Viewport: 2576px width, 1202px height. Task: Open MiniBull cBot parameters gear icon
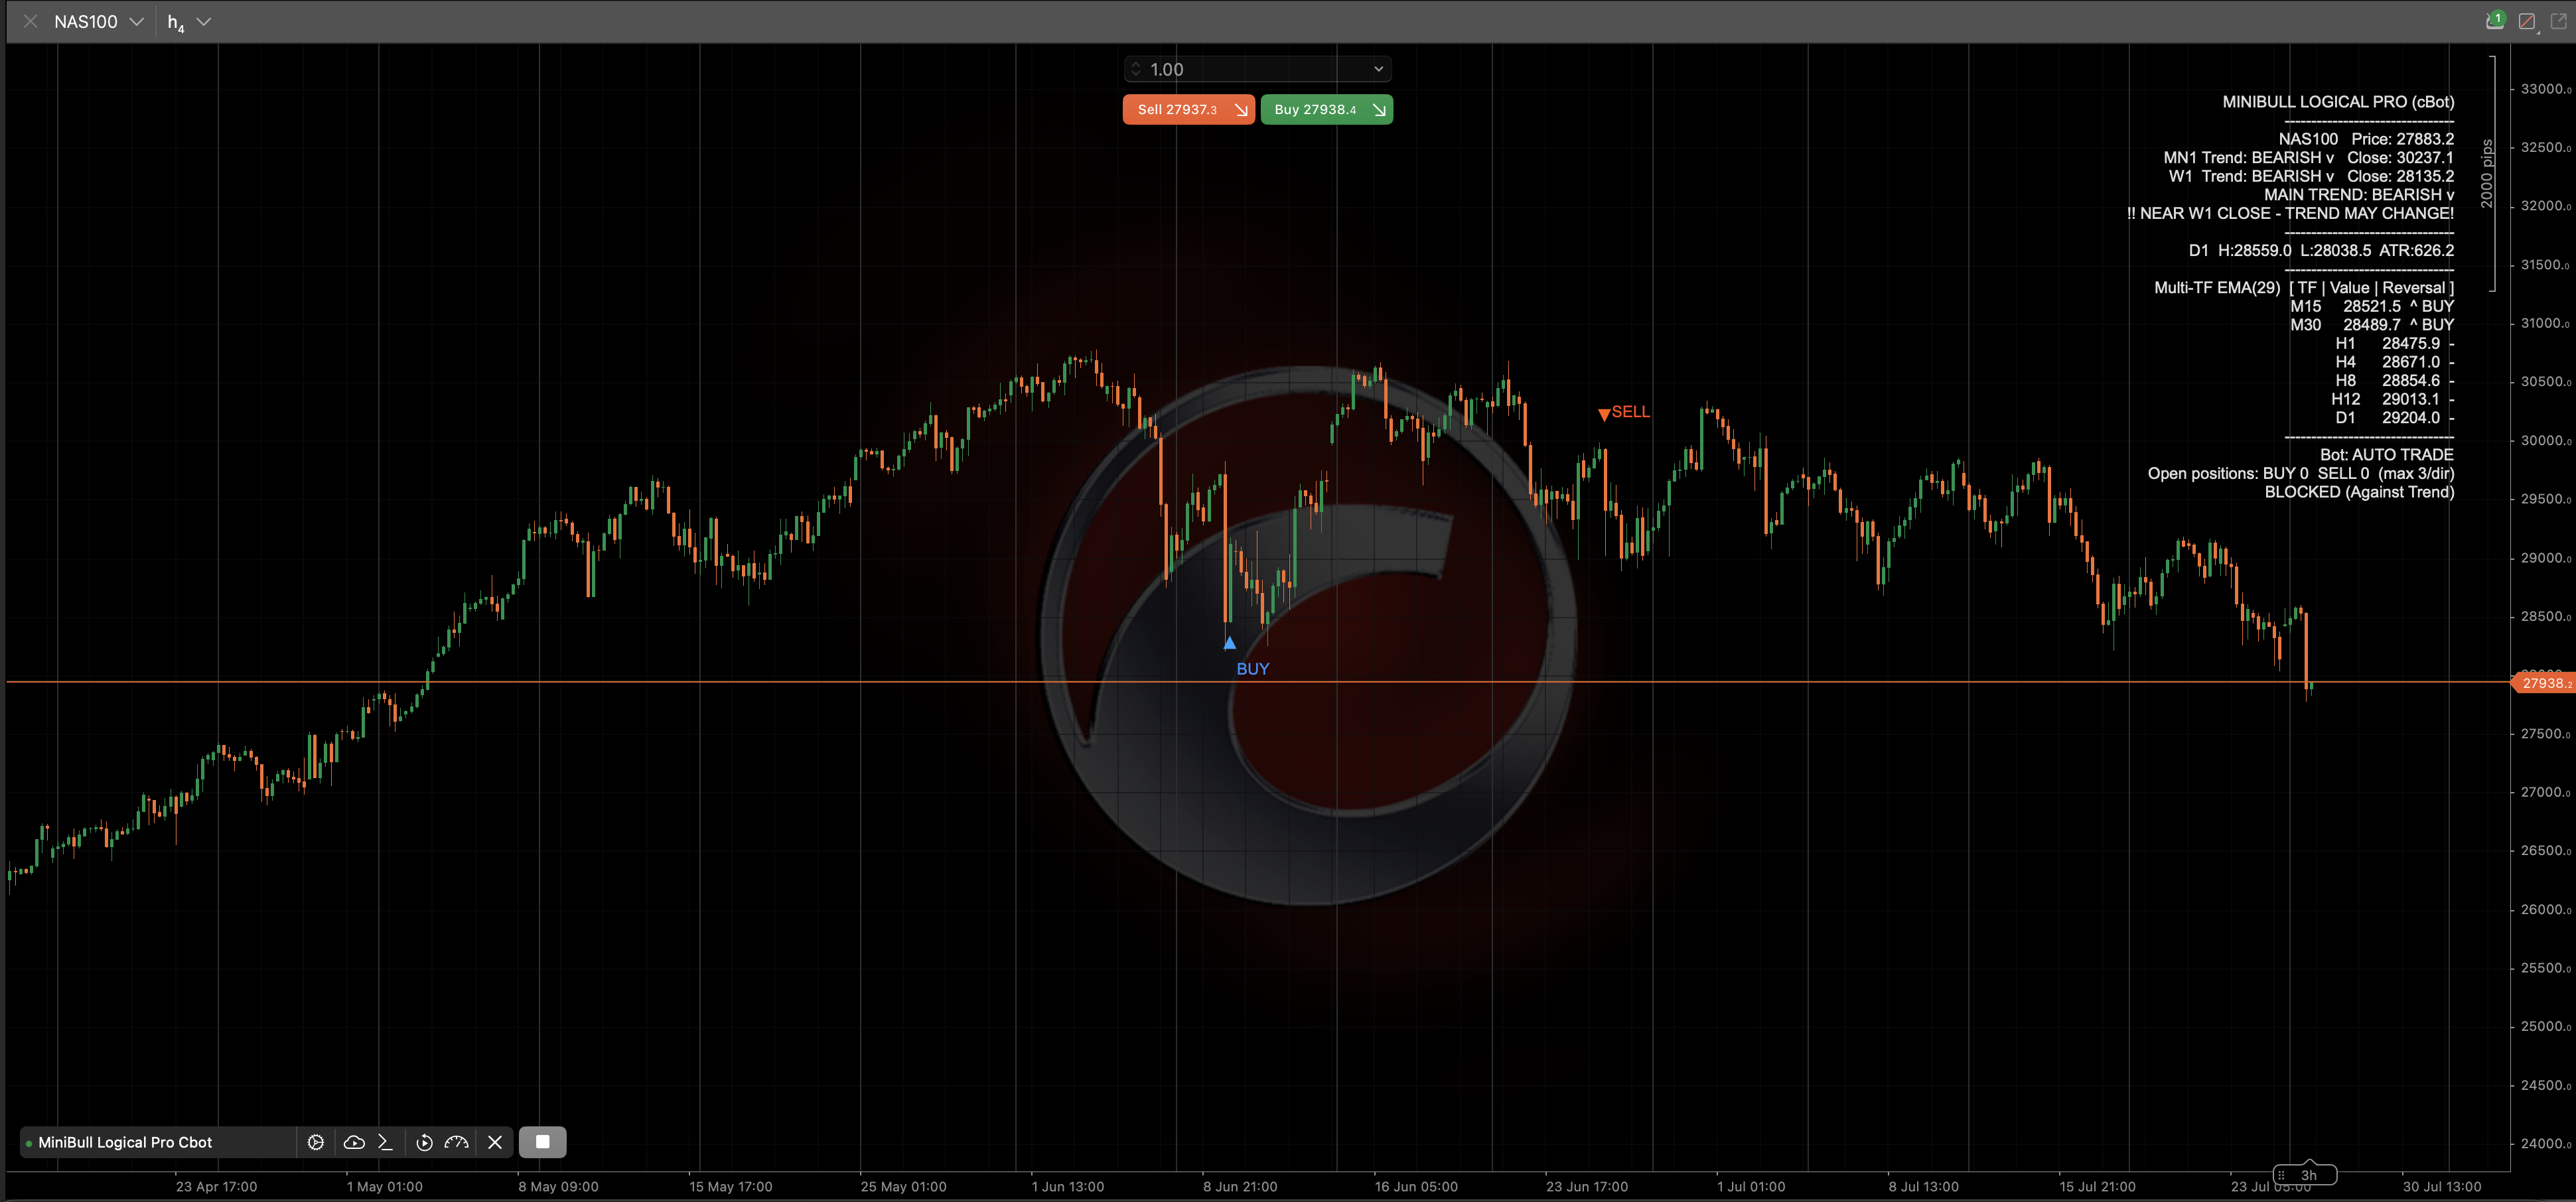(x=316, y=1142)
